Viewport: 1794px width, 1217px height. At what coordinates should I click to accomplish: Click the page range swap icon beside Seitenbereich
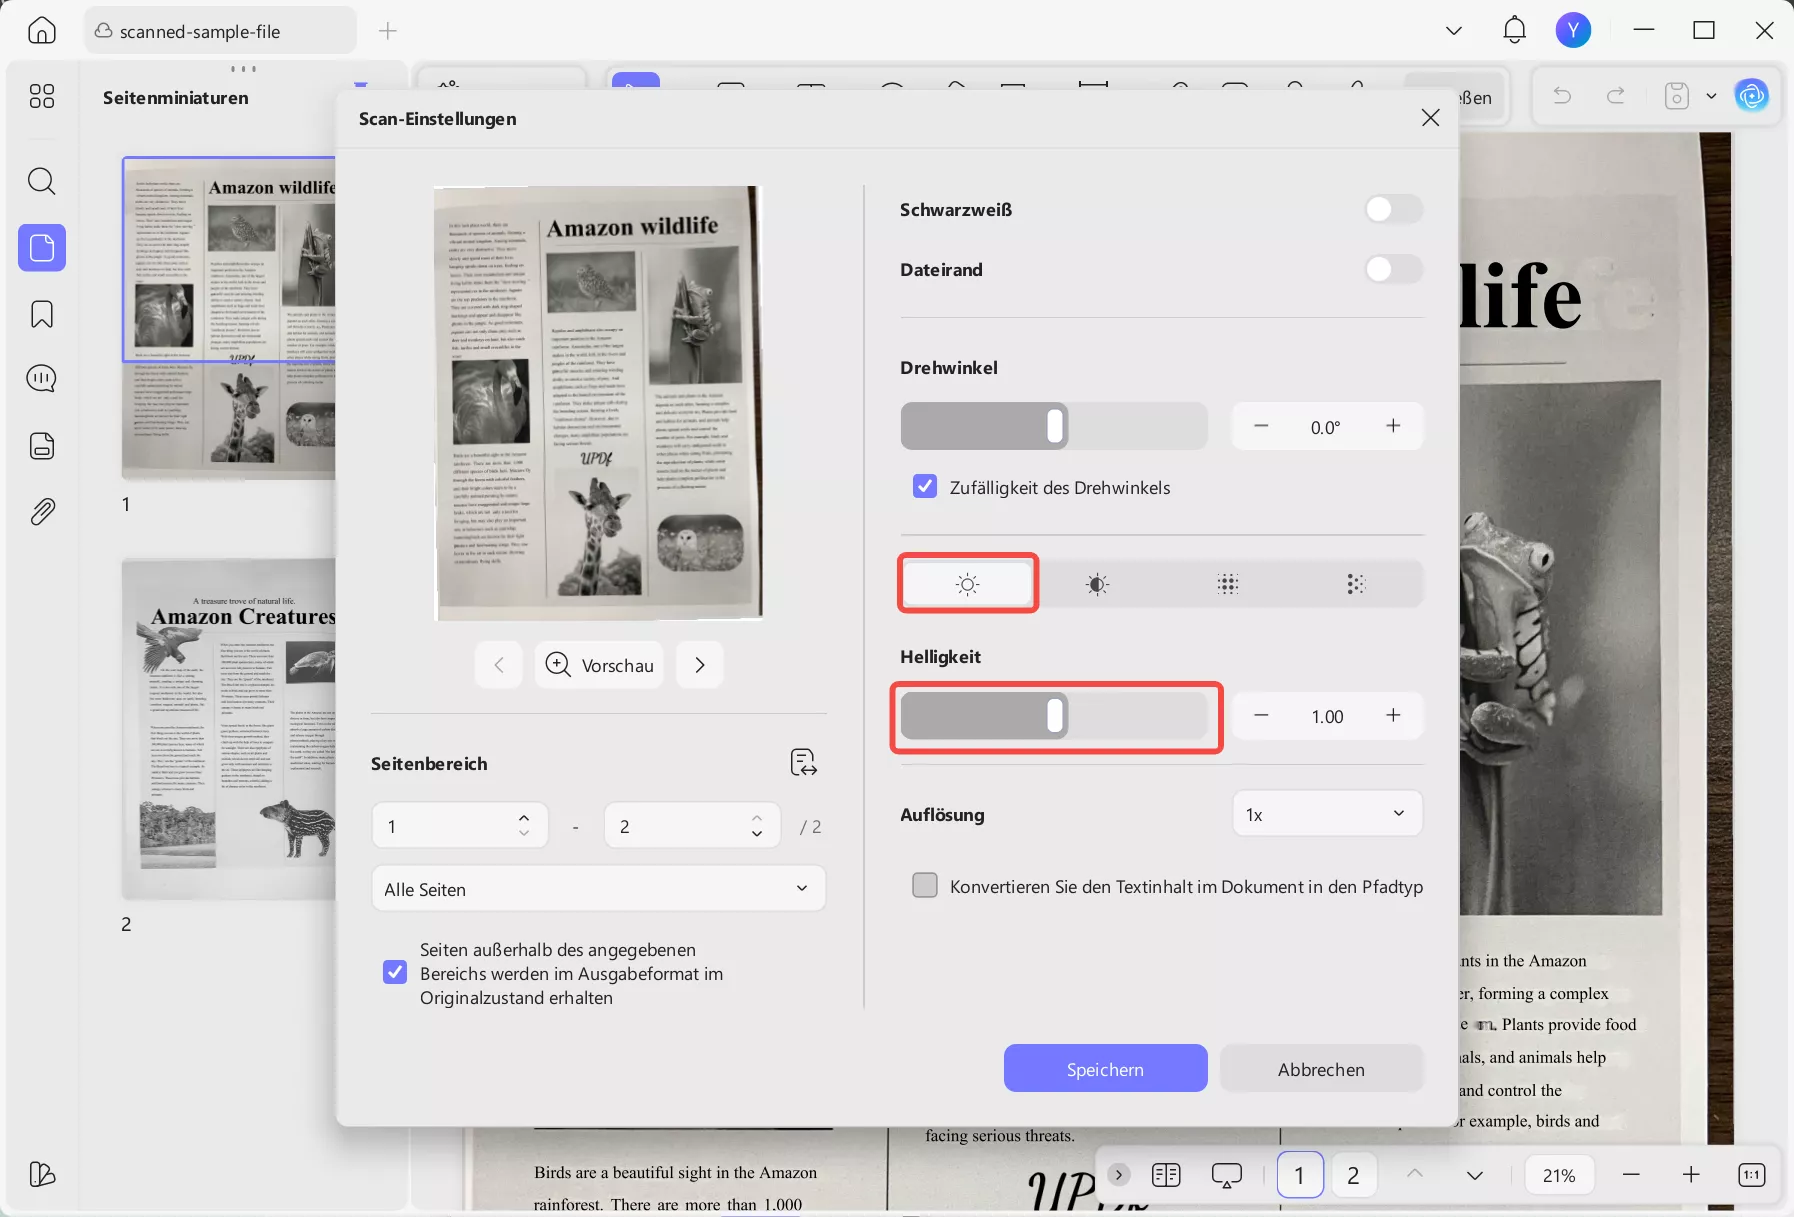[x=803, y=763]
